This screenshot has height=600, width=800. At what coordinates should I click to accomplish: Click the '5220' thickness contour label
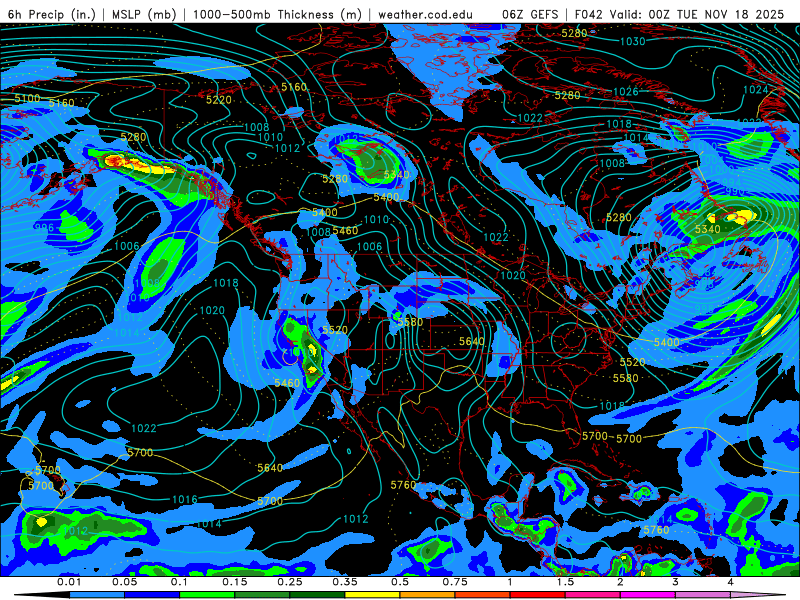(219, 100)
